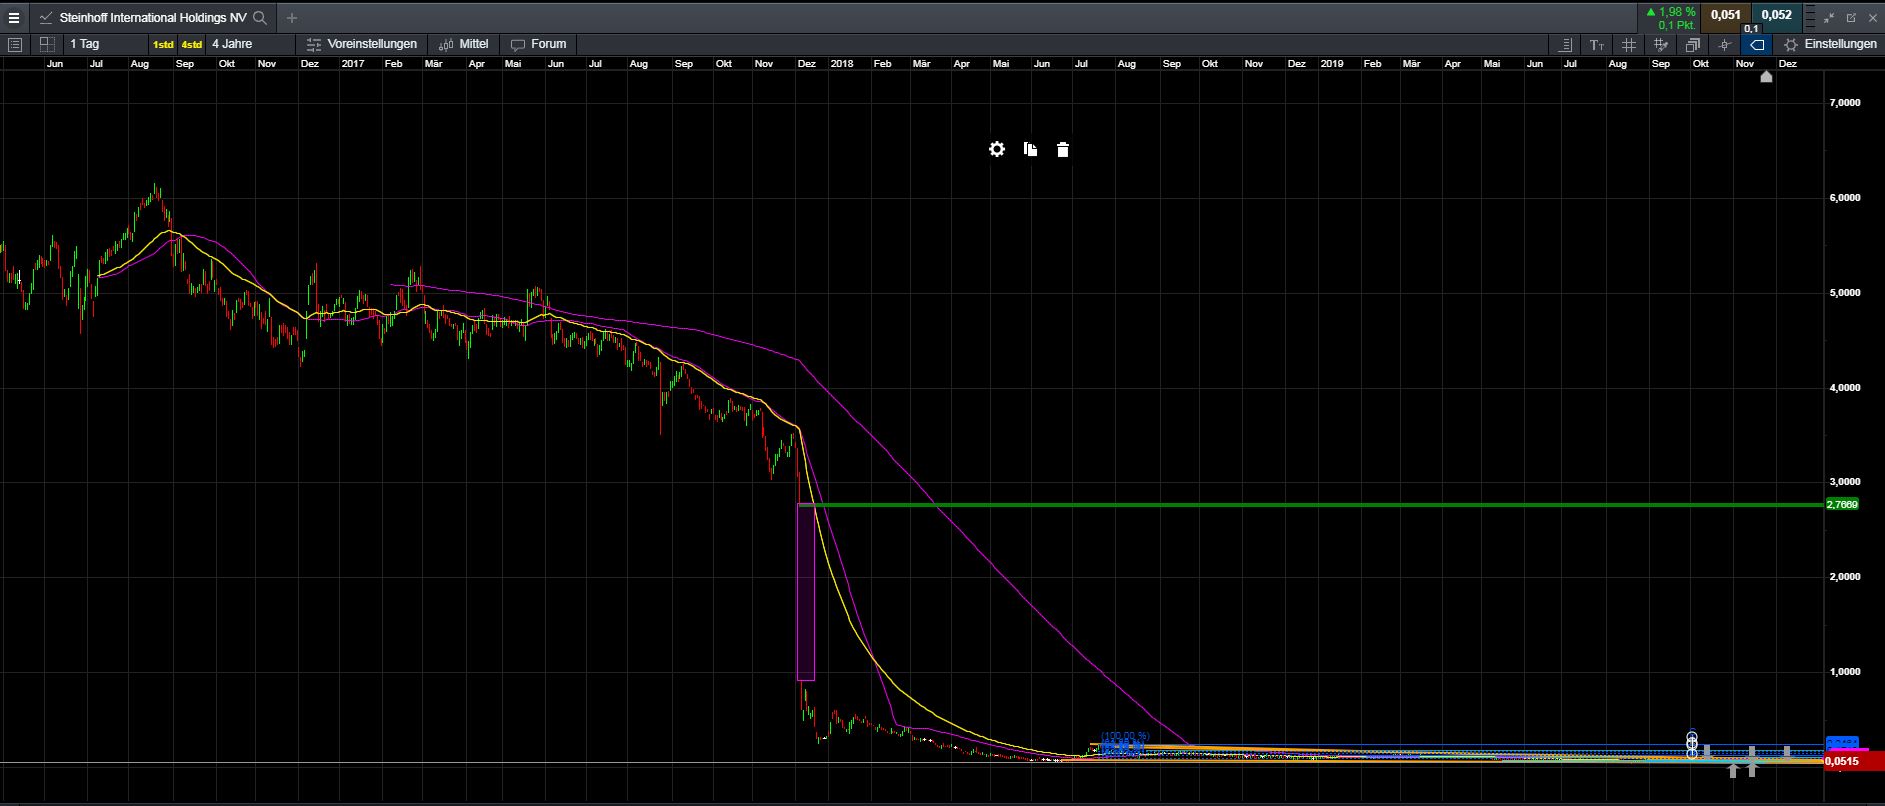Click the 1std quick interval button

click(162, 45)
